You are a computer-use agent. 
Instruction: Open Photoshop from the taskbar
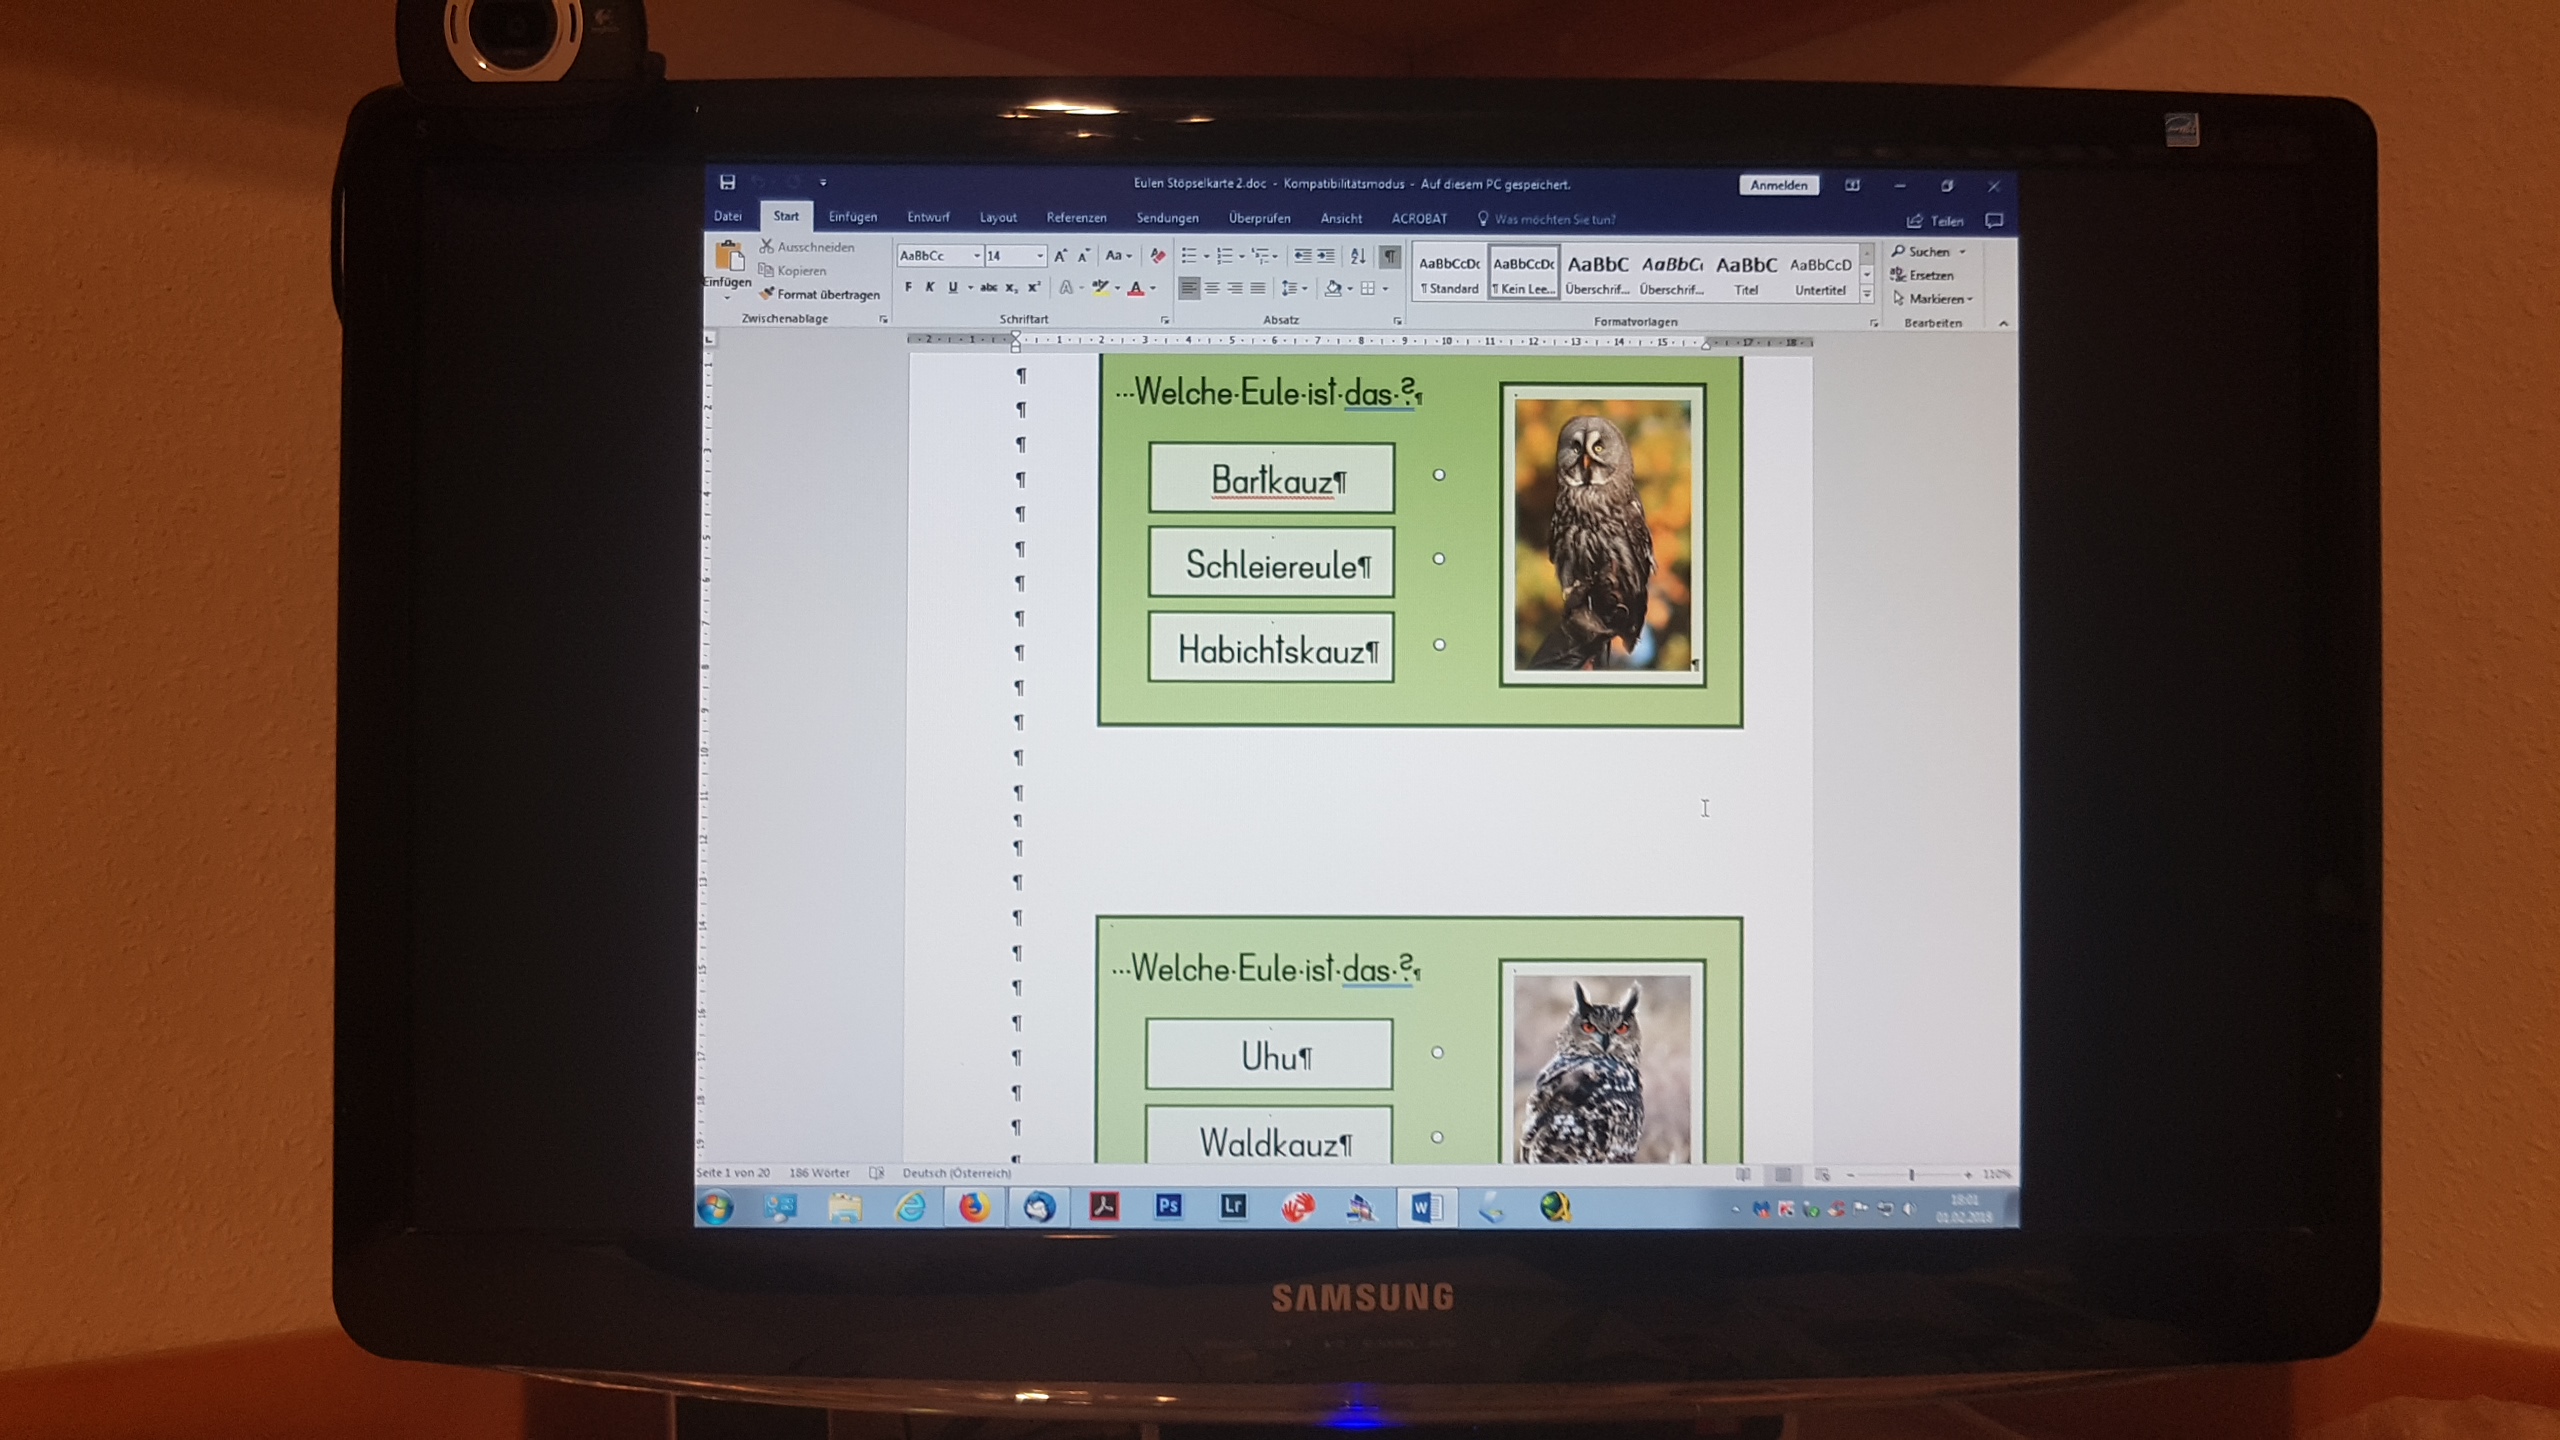point(1168,1207)
